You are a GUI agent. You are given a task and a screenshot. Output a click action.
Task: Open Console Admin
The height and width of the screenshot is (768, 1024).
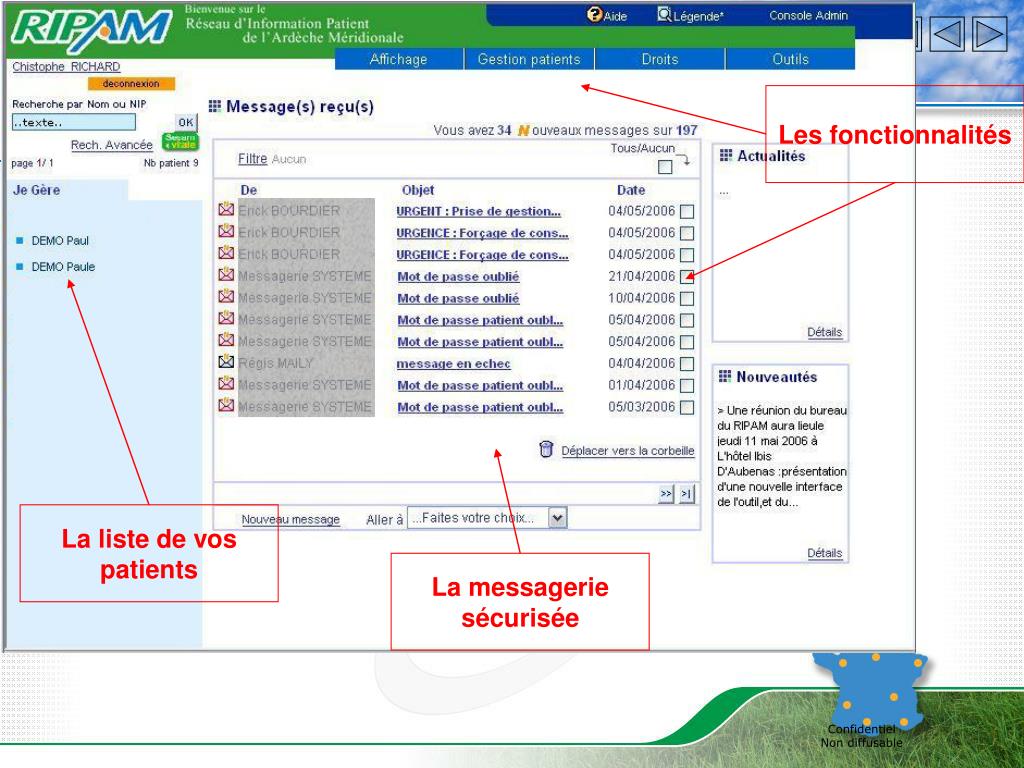pyautogui.click(x=808, y=16)
